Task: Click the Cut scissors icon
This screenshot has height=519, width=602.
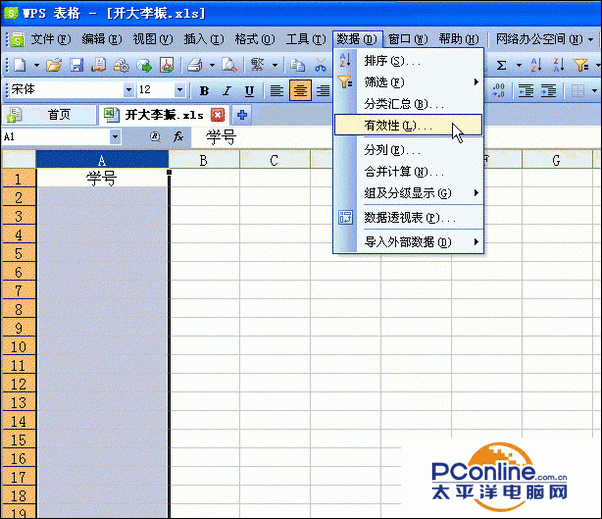Action: (x=320, y=65)
